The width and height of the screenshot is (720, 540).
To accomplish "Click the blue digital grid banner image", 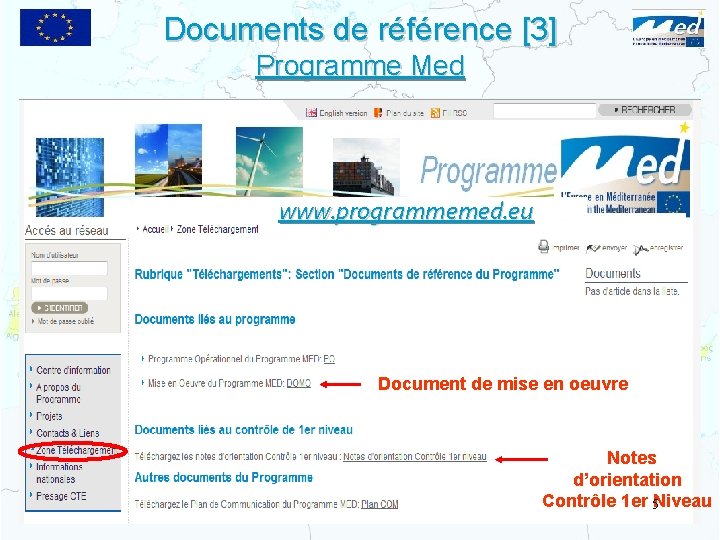I will pos(70,177).
